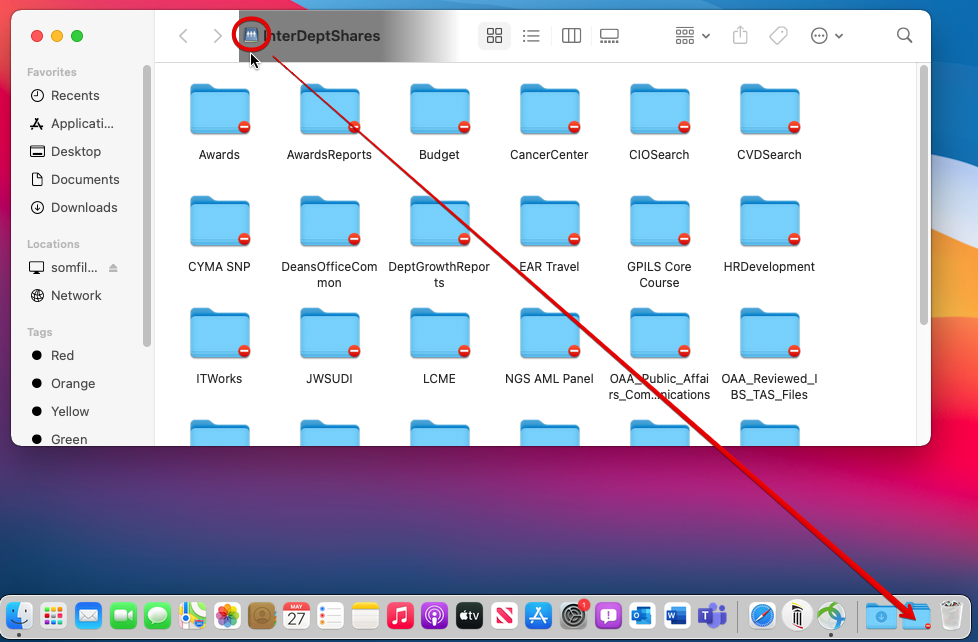Switch to gallery view
The width and height of the screenshot is (978, 642).
(x=609, y=36)
